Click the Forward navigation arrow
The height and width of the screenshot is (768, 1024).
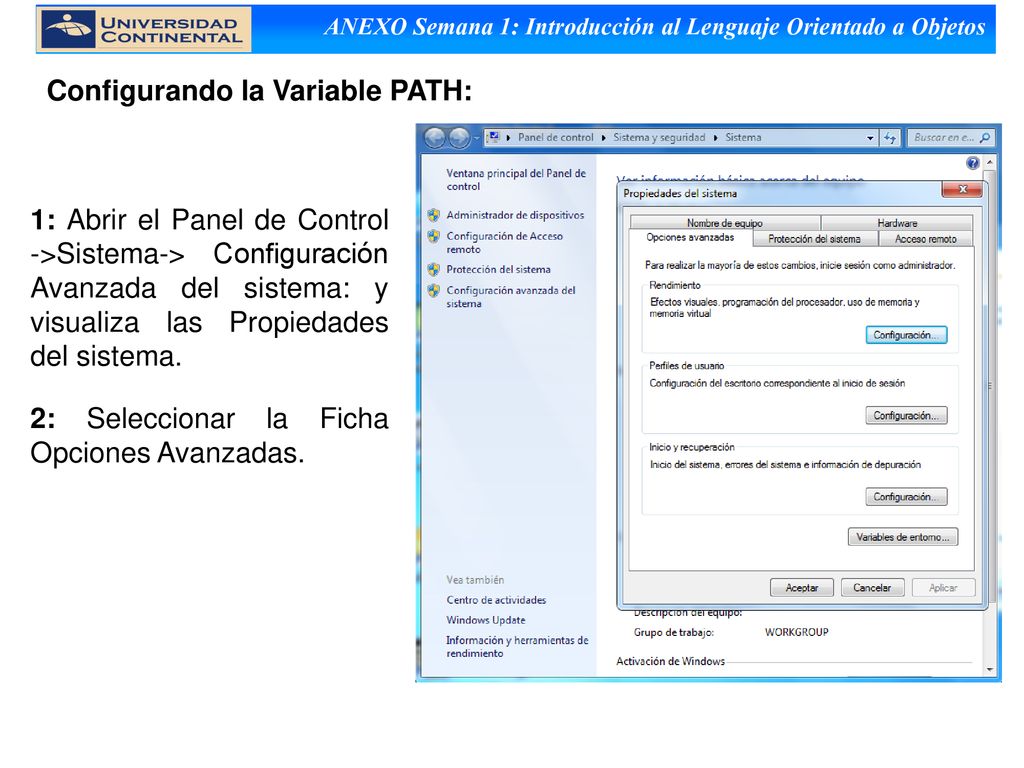459,138
